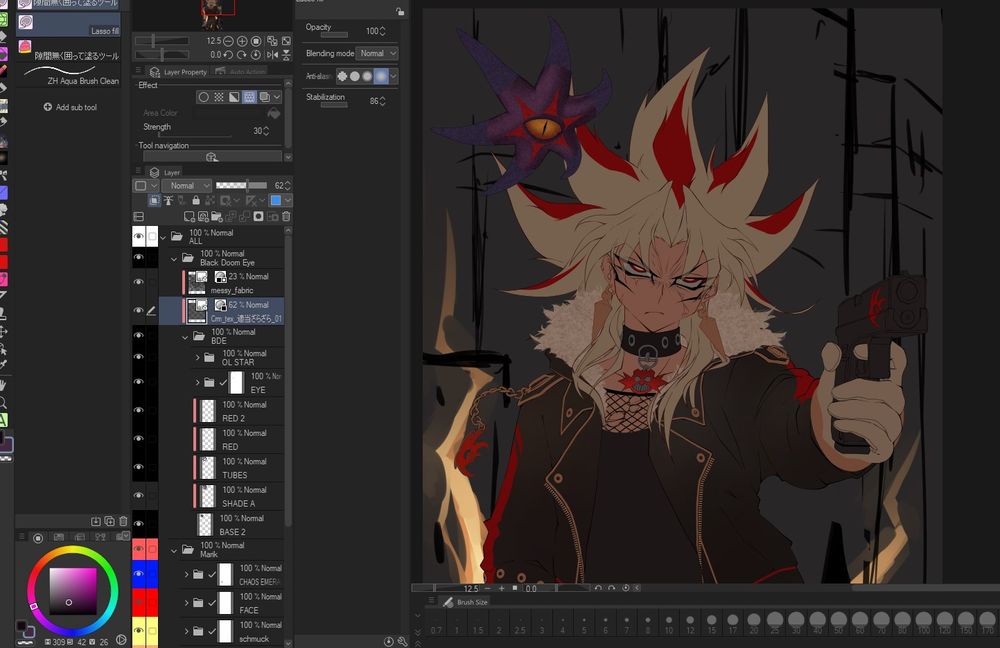The image size is (1000, 648).
Task: Switch to Layer Property tab
Action: coord(179,71)
